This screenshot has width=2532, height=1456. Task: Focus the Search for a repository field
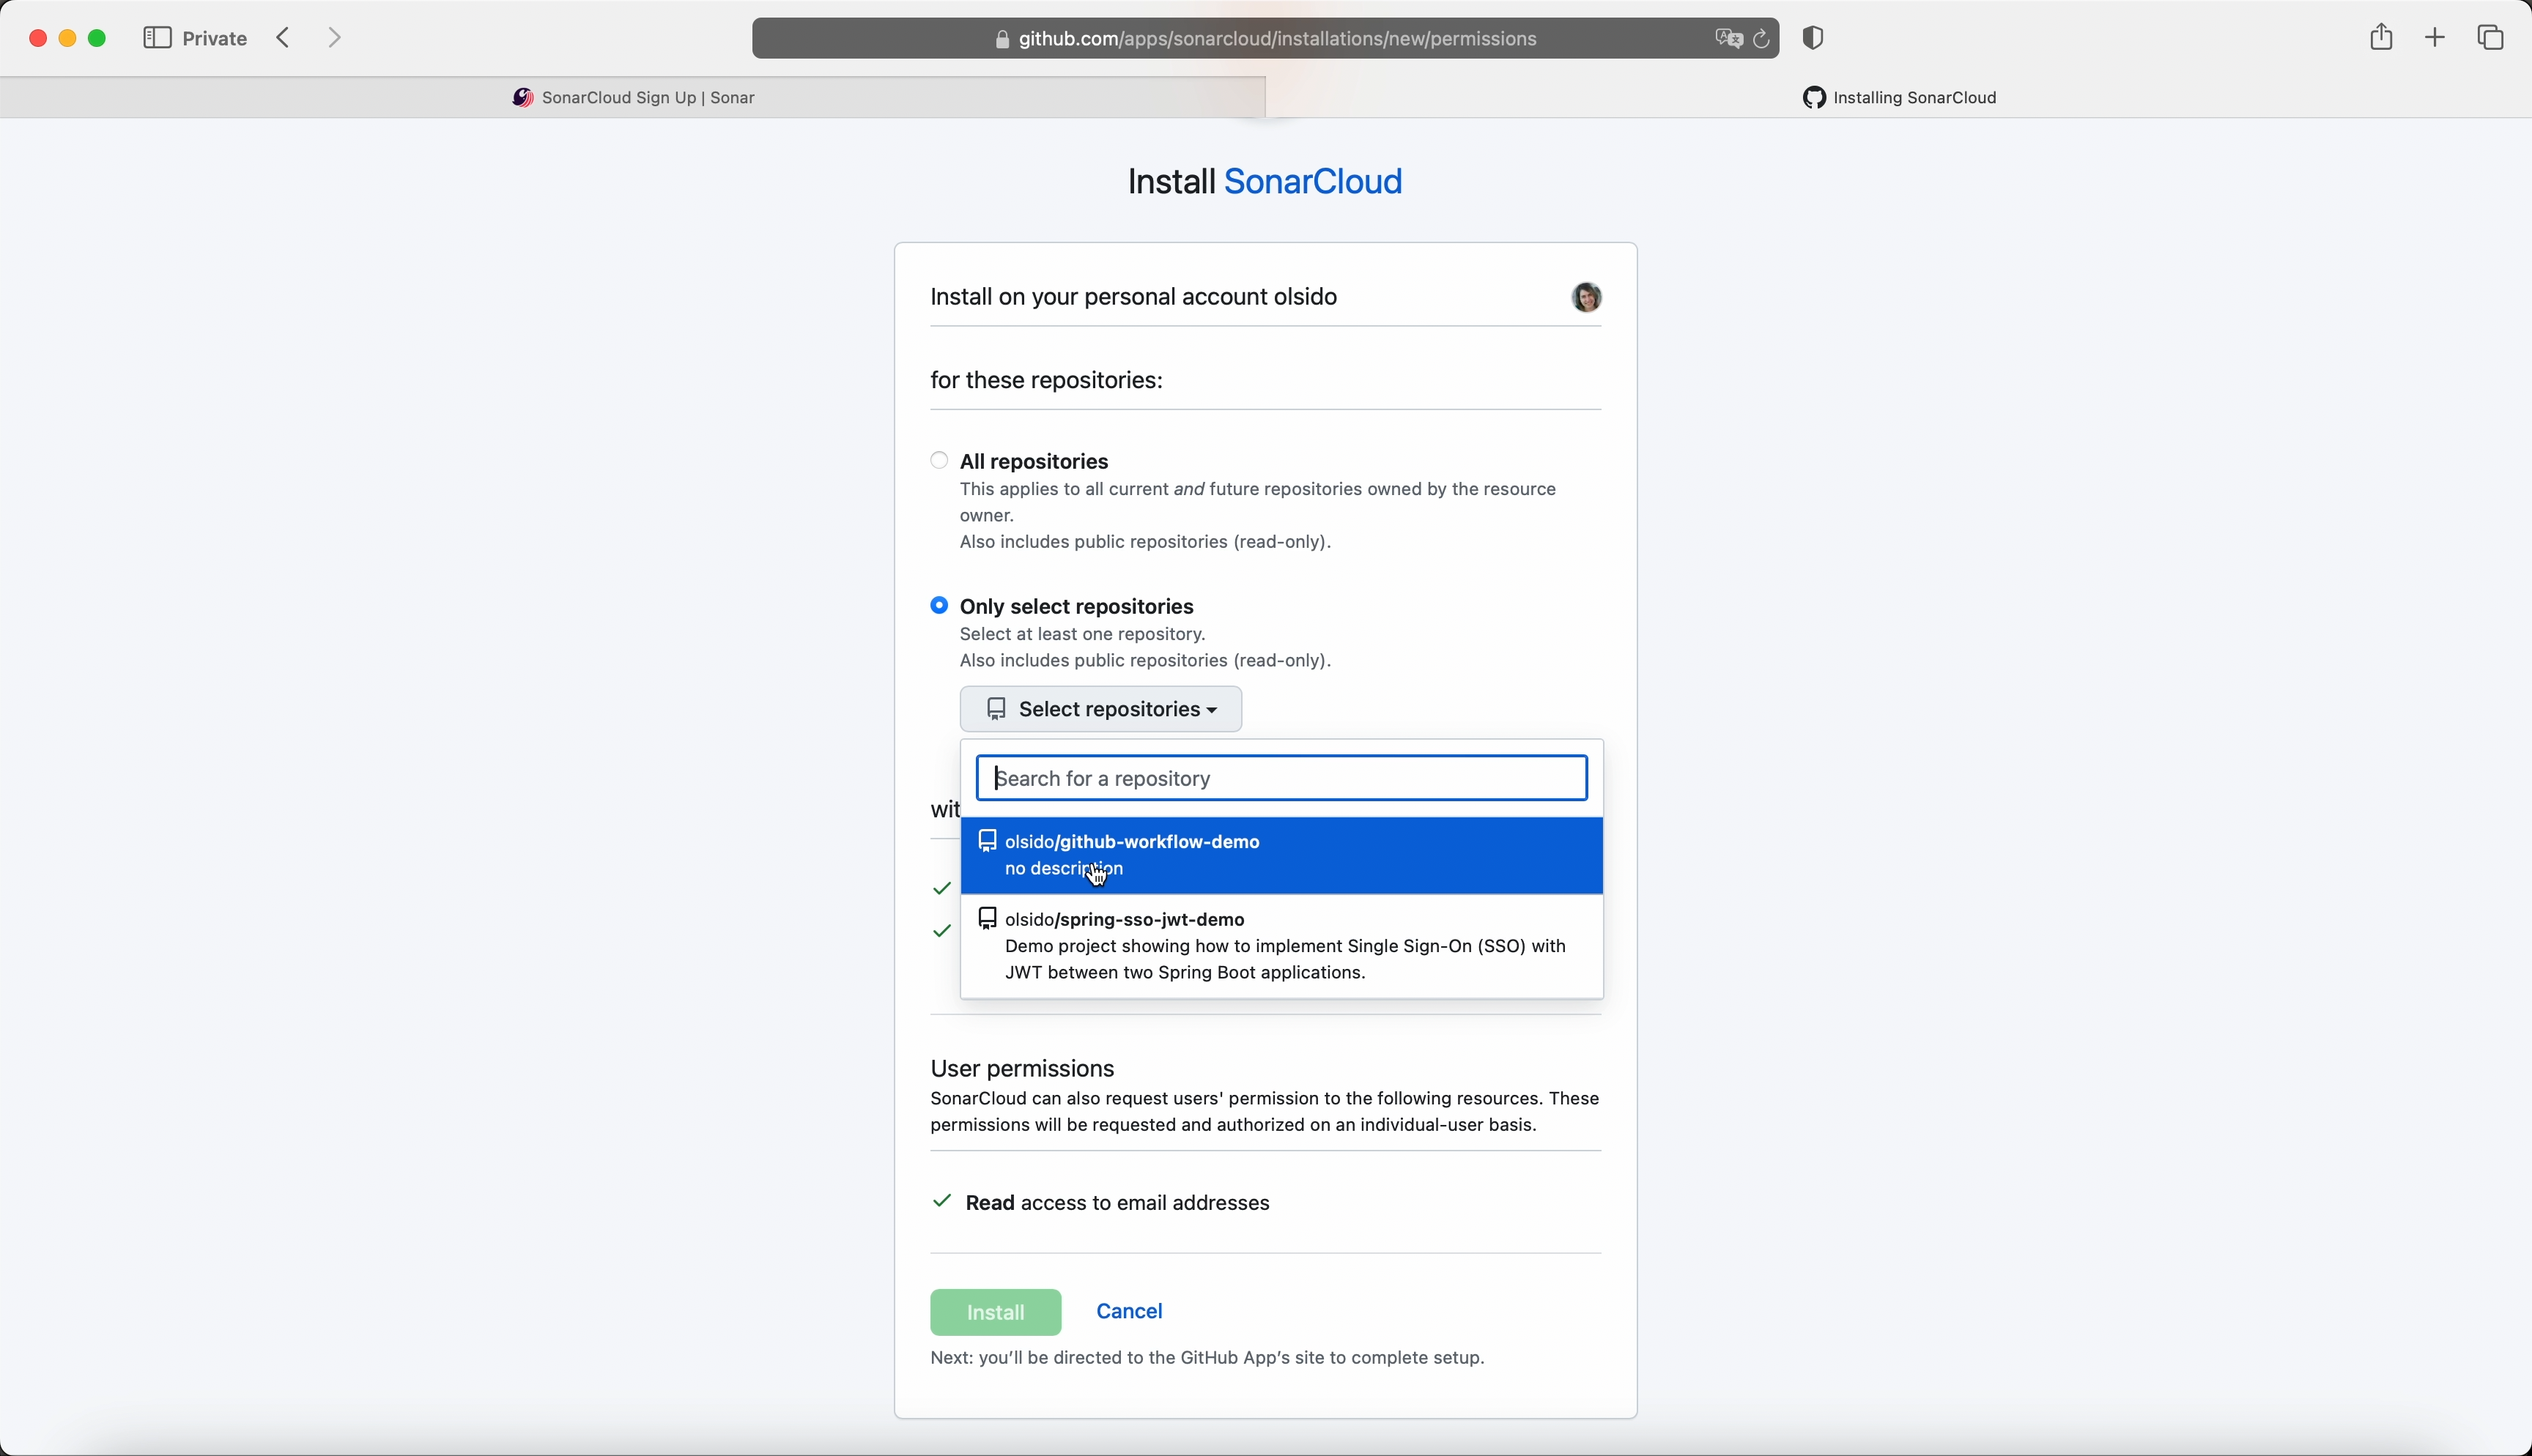(1281, 778)
